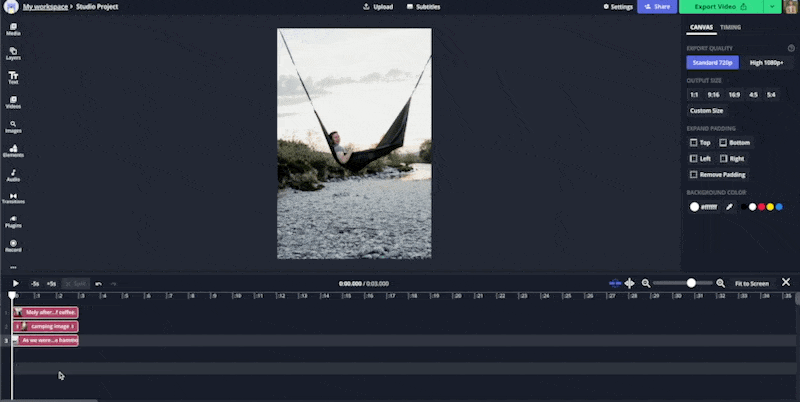Viewport: 800px width, 402px height.
Task: Select the 'camping image' timeline clip
Action: 46,326
